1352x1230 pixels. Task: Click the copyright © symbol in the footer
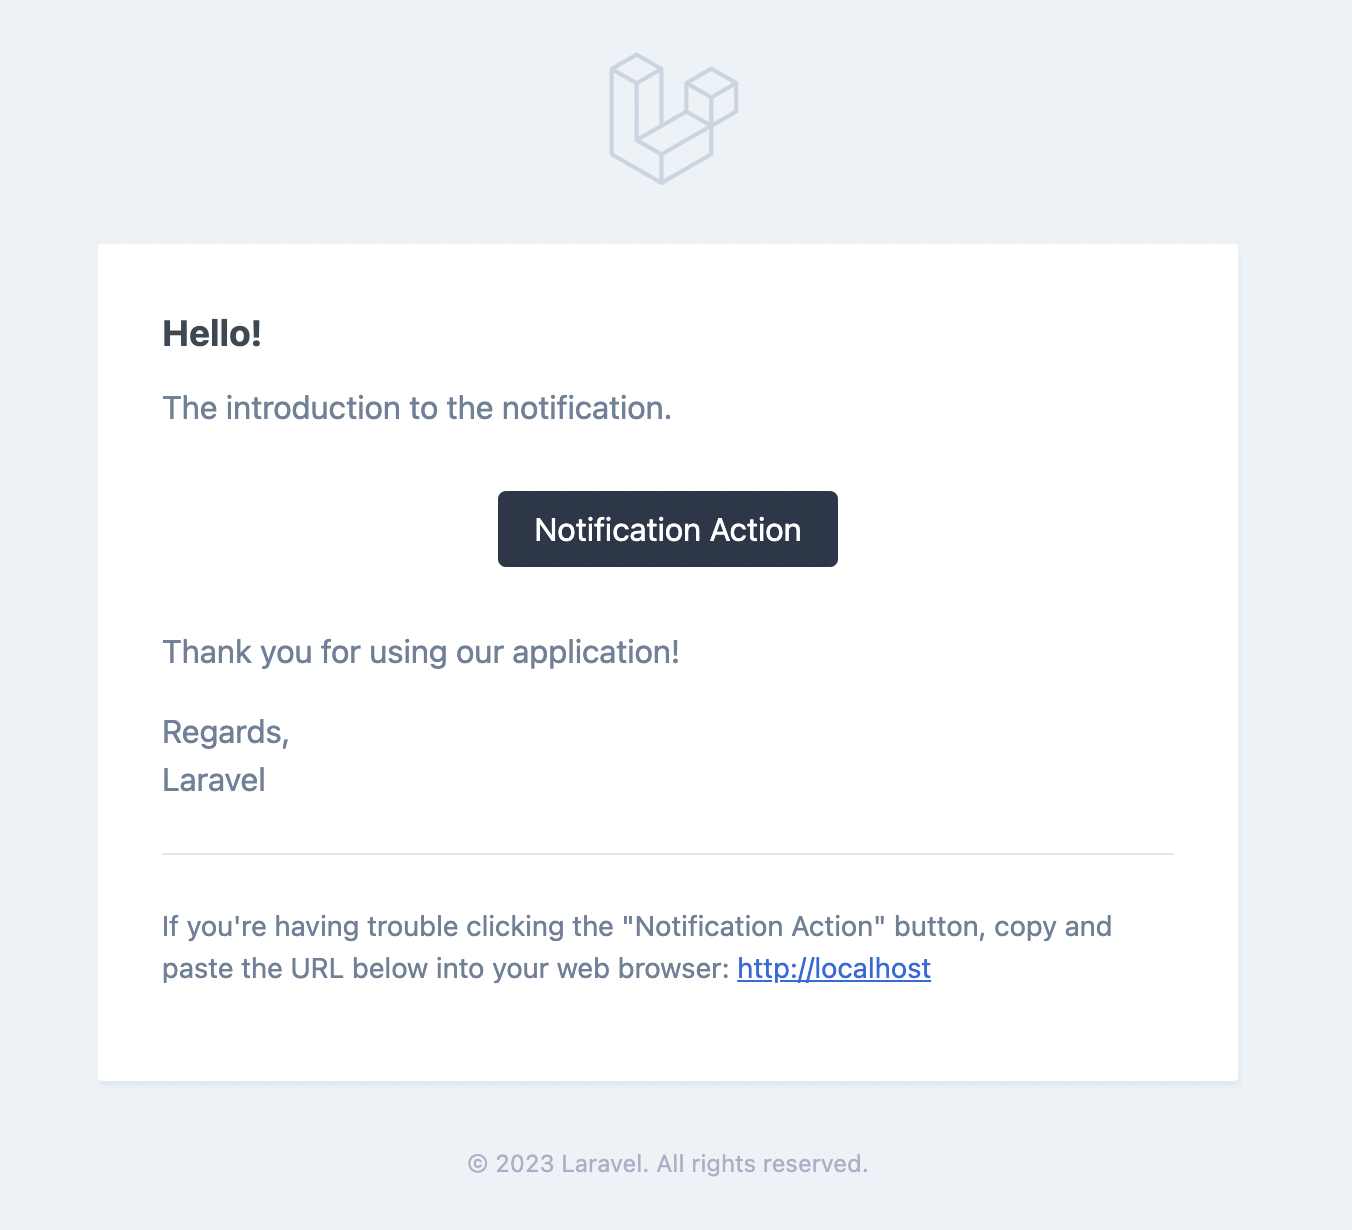pyautogui.click(x=478, y=1164)
